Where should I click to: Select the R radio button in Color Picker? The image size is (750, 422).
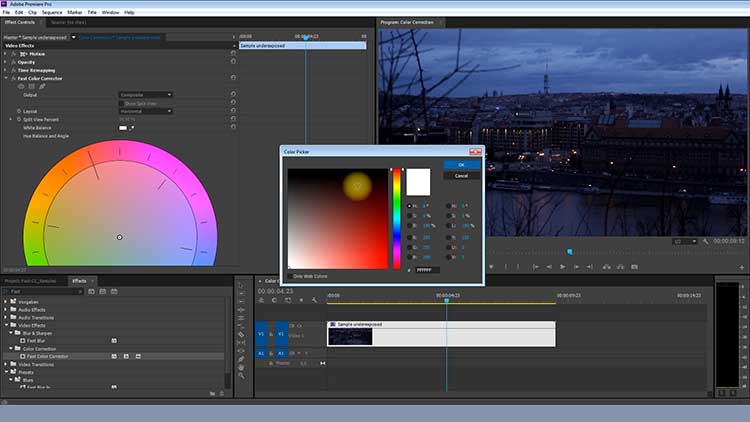(409, 237)
